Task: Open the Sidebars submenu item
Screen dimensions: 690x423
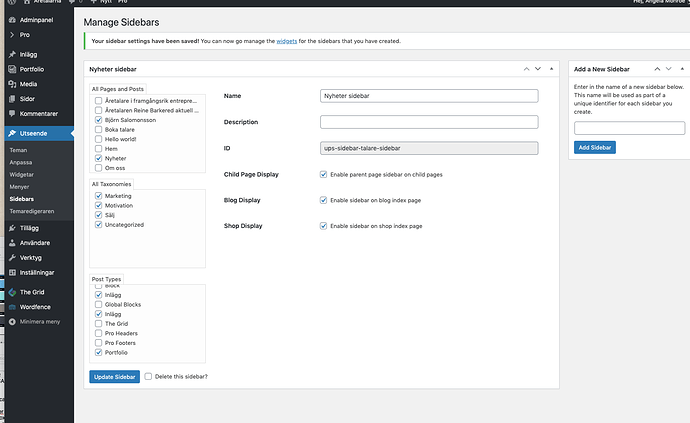Action: pos(22,199)
